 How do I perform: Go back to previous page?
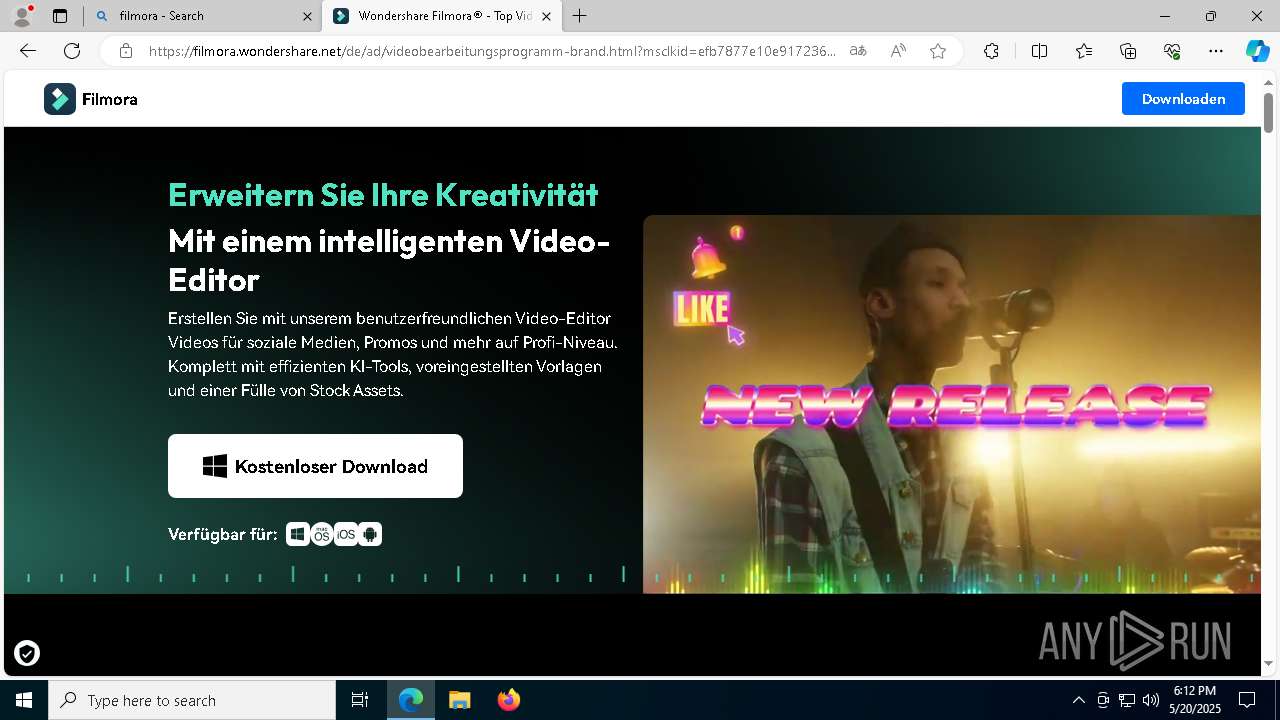click(x=28, y=51)
